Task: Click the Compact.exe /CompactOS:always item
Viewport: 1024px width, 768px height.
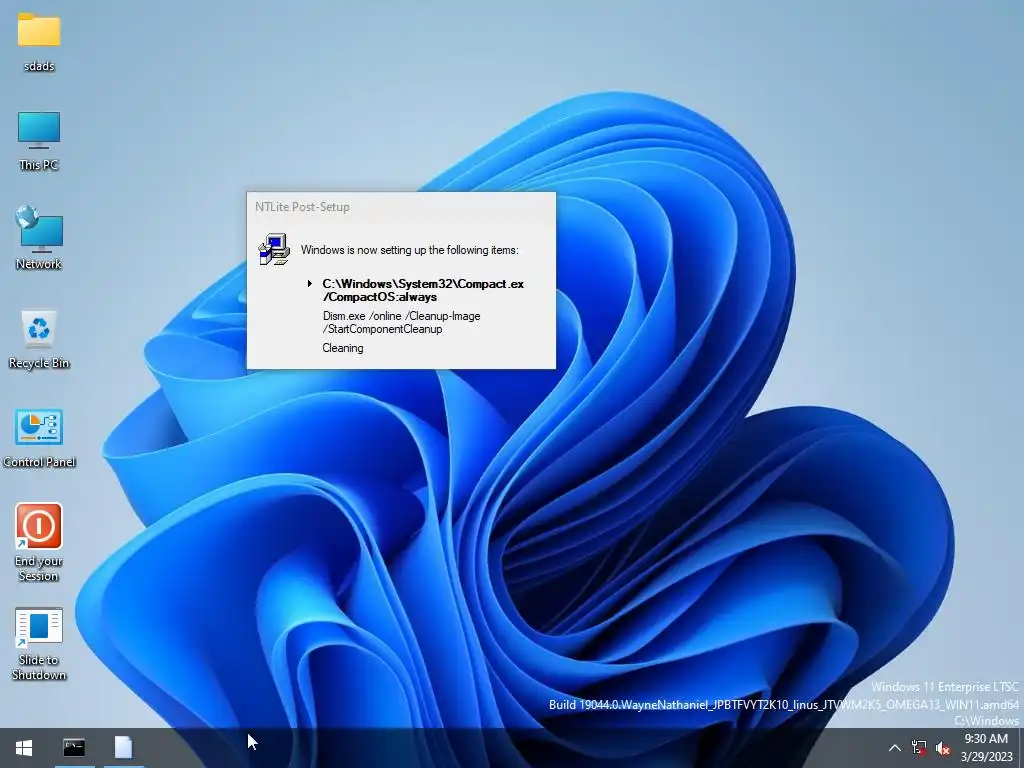Action: pos(423,291)
